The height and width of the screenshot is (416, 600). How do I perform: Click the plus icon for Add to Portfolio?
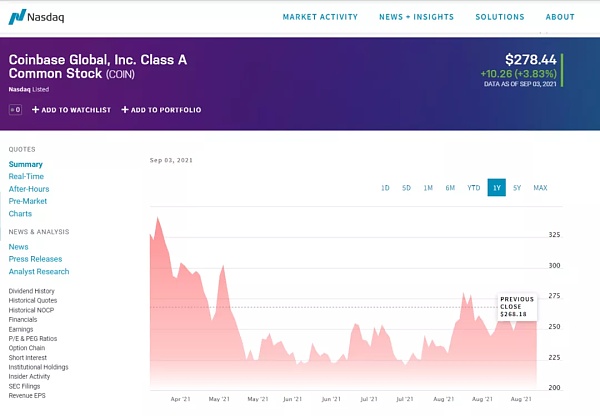[x=125, y=110]
